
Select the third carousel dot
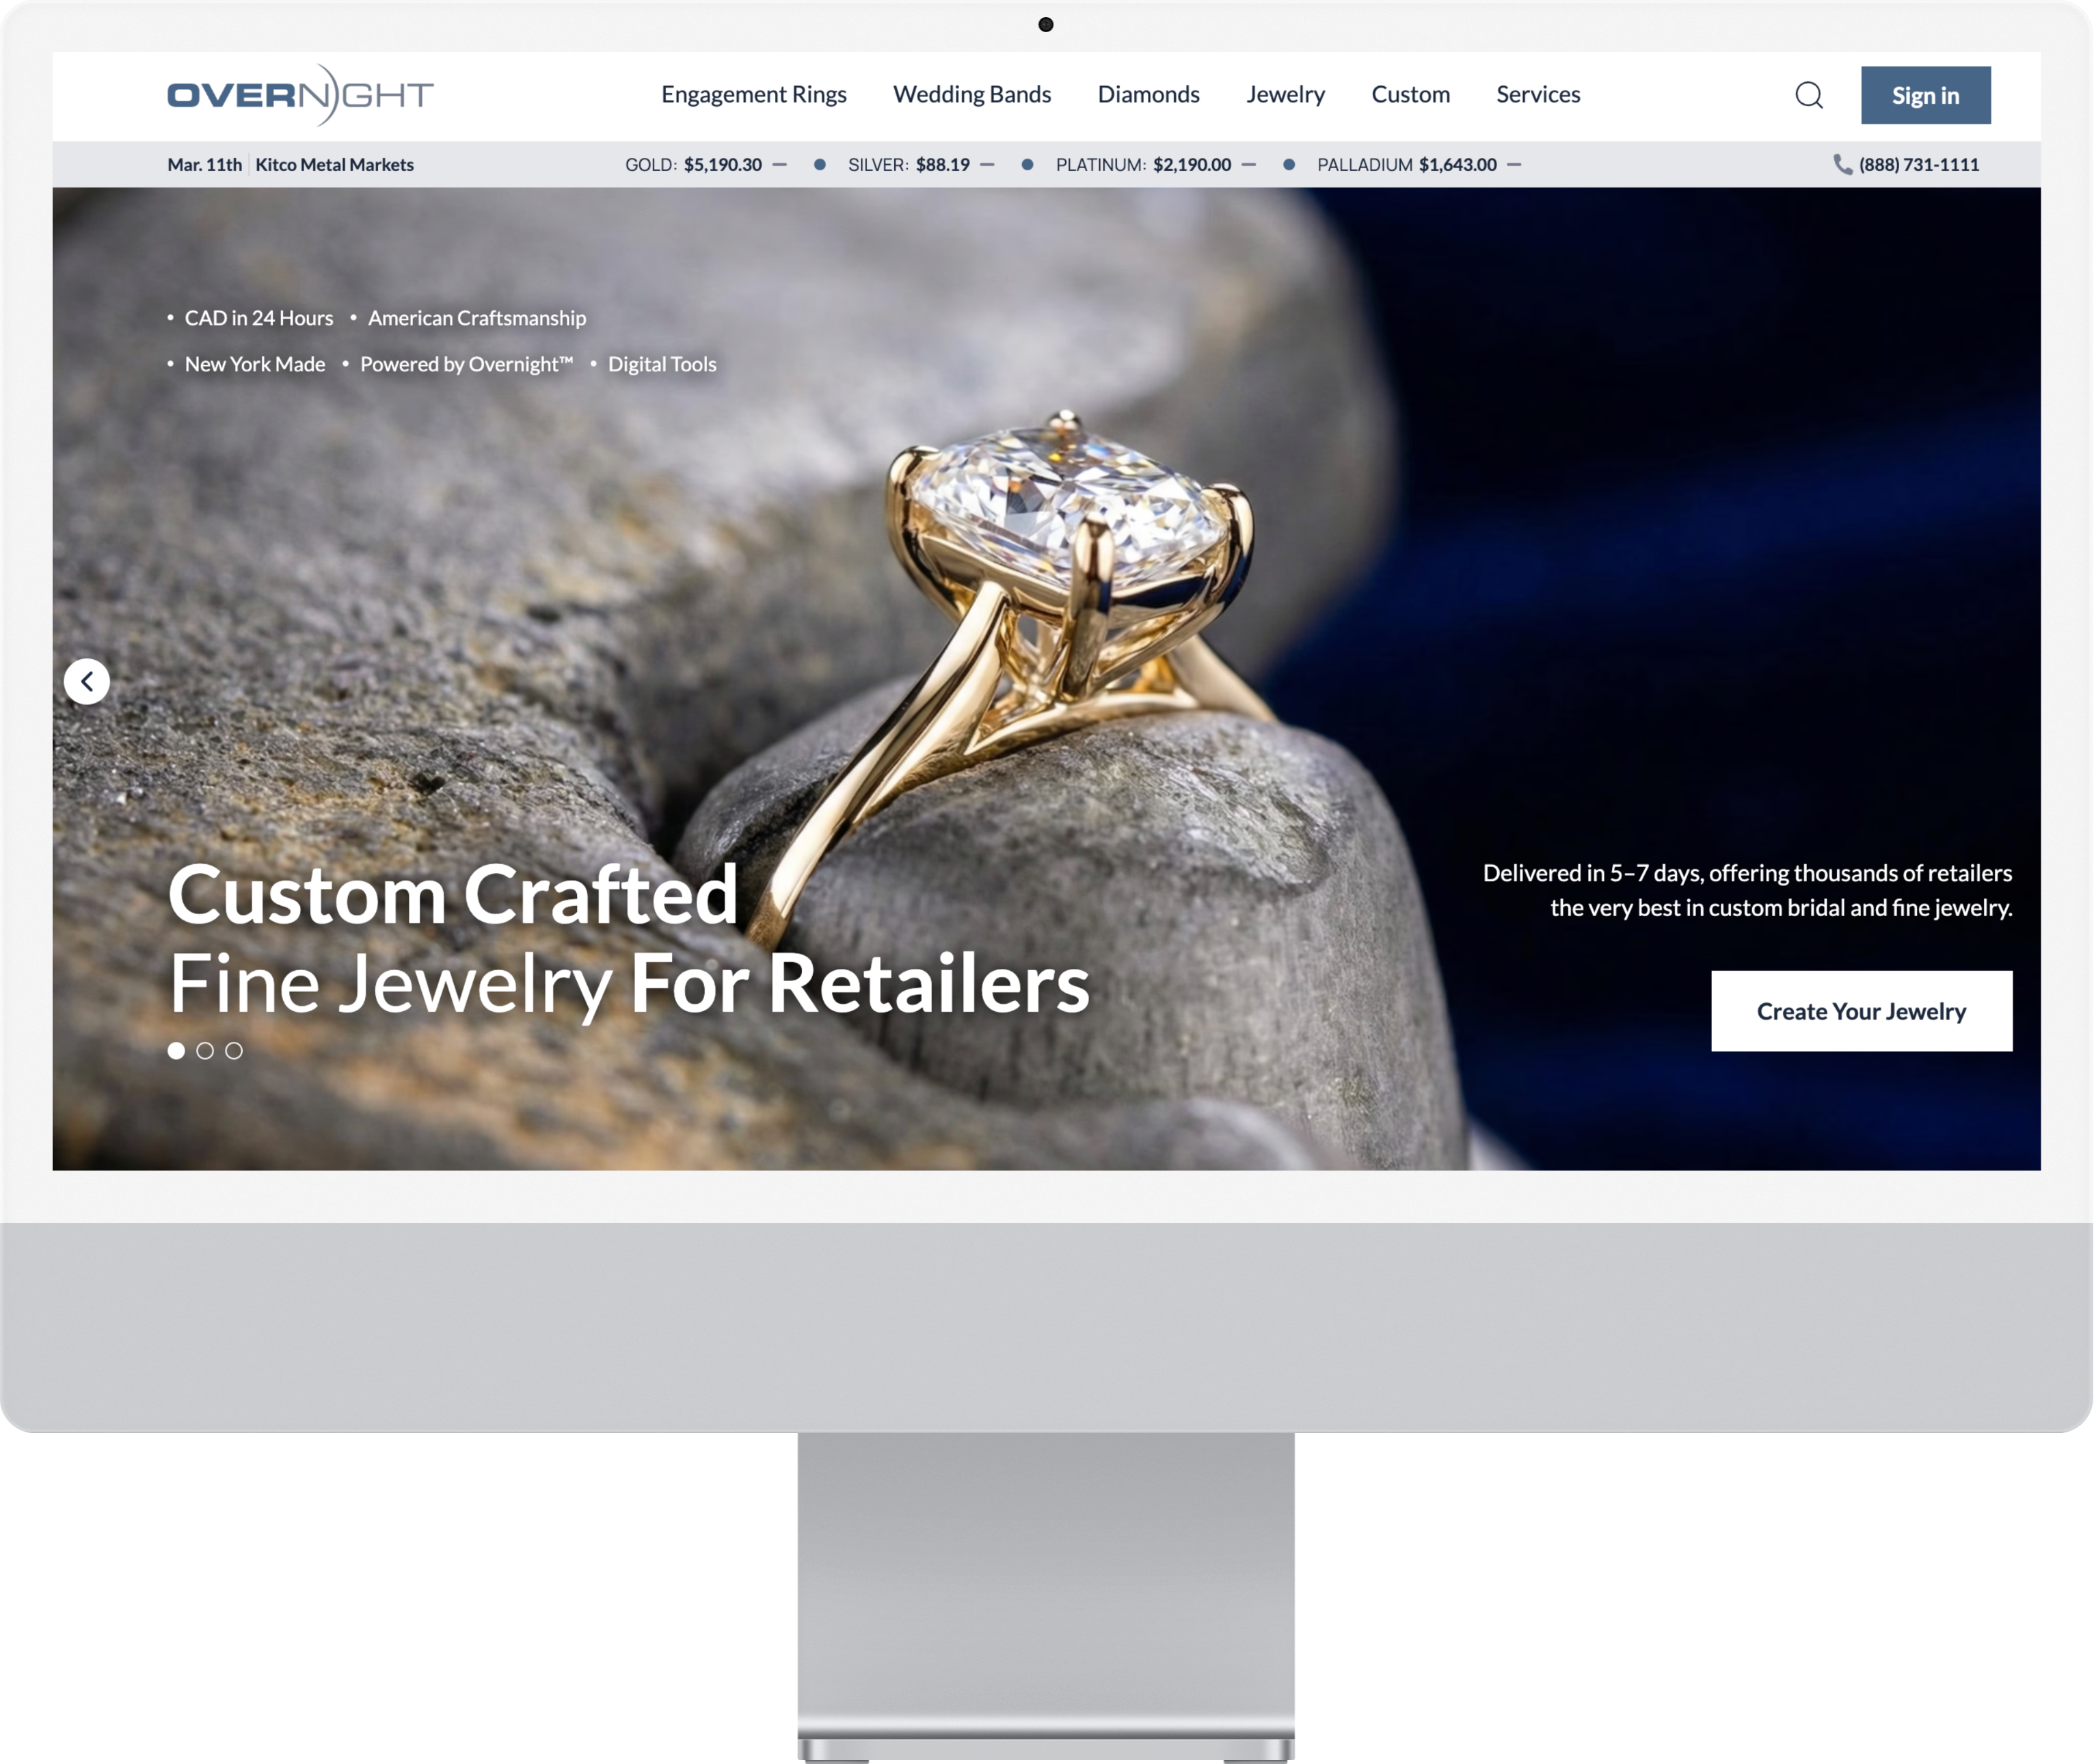(234, 1050)
